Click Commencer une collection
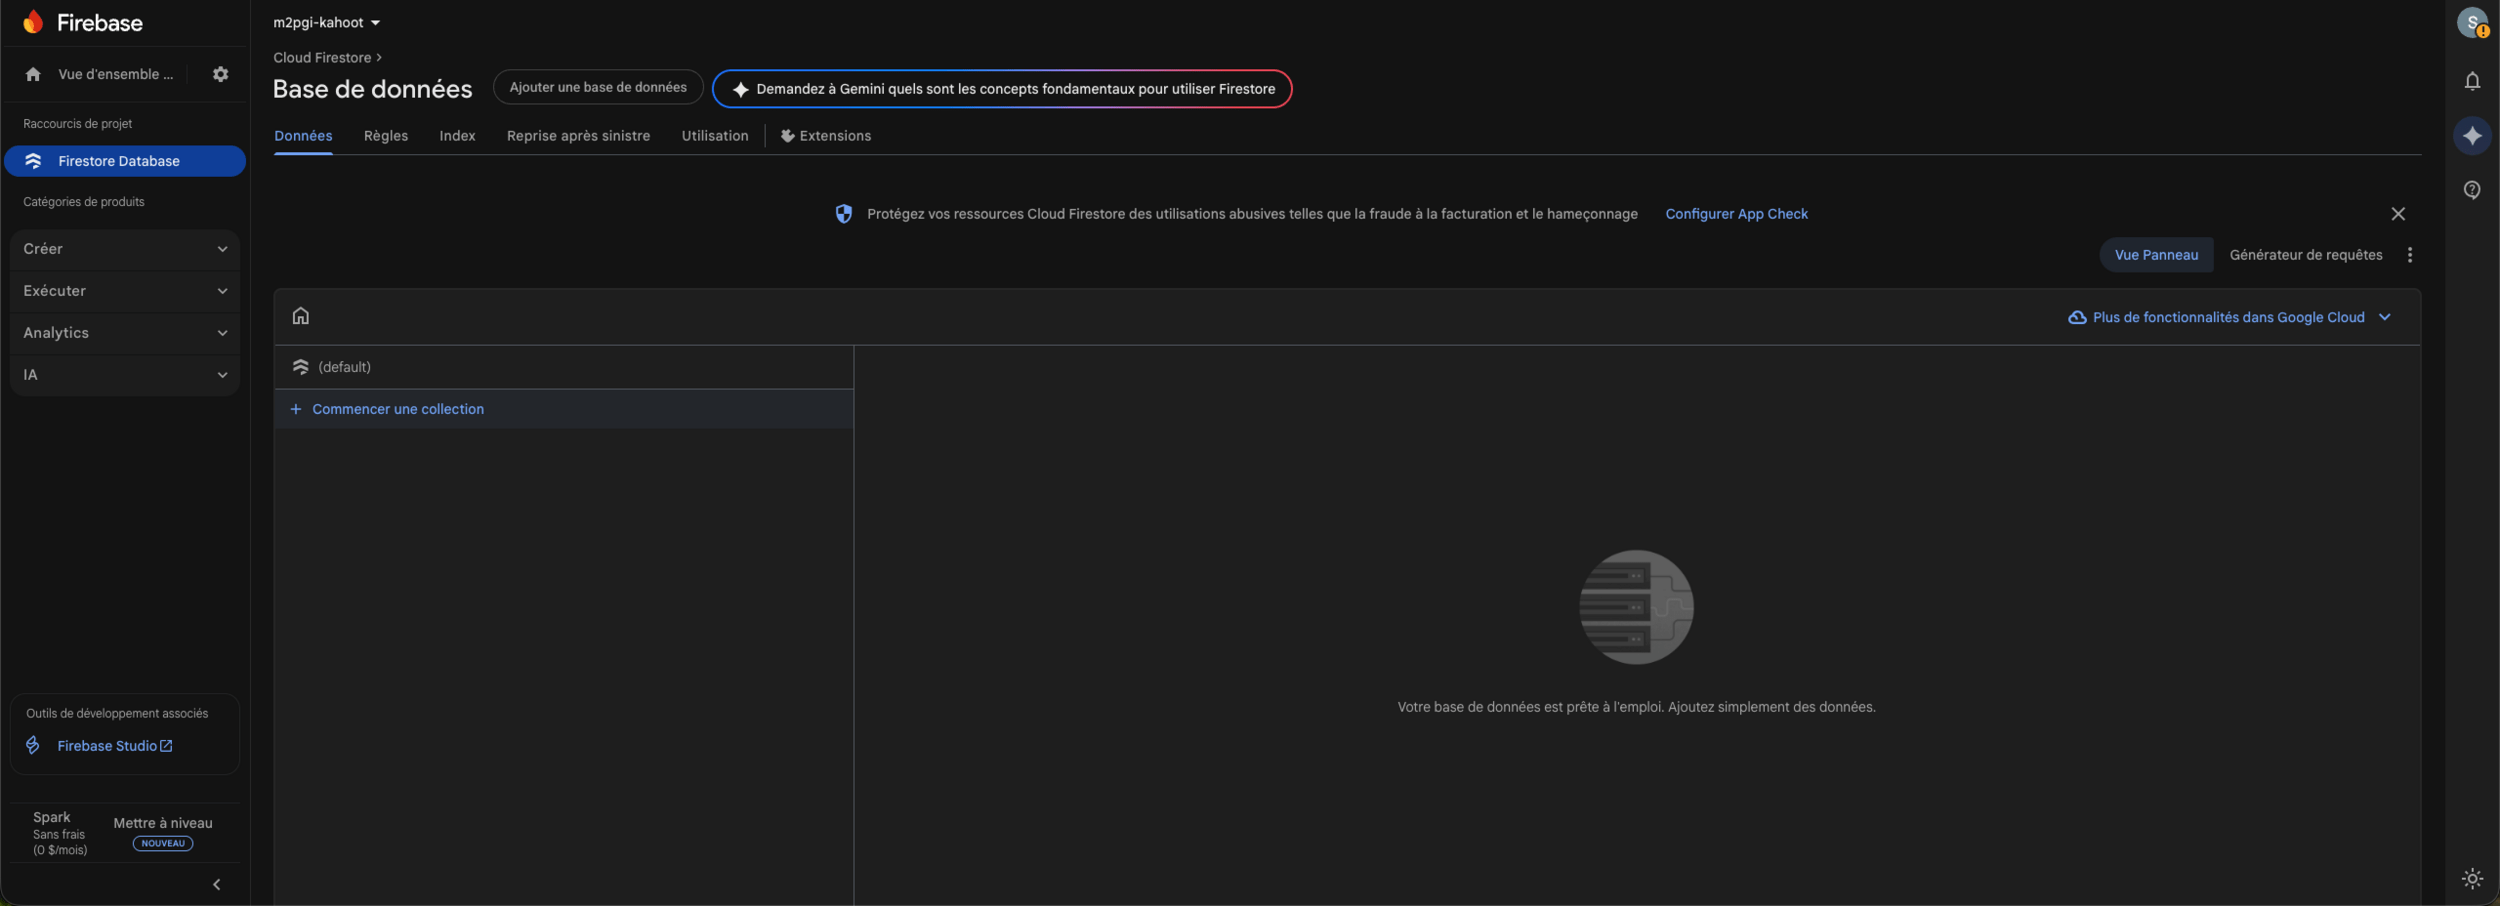Screen dimensions: 2500x906 564,409
